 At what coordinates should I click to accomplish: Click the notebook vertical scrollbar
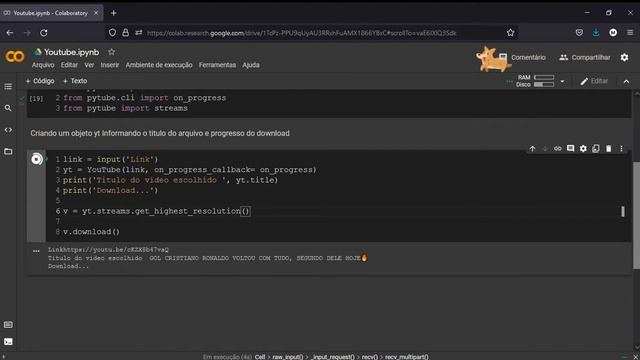[x=636, y=215]
